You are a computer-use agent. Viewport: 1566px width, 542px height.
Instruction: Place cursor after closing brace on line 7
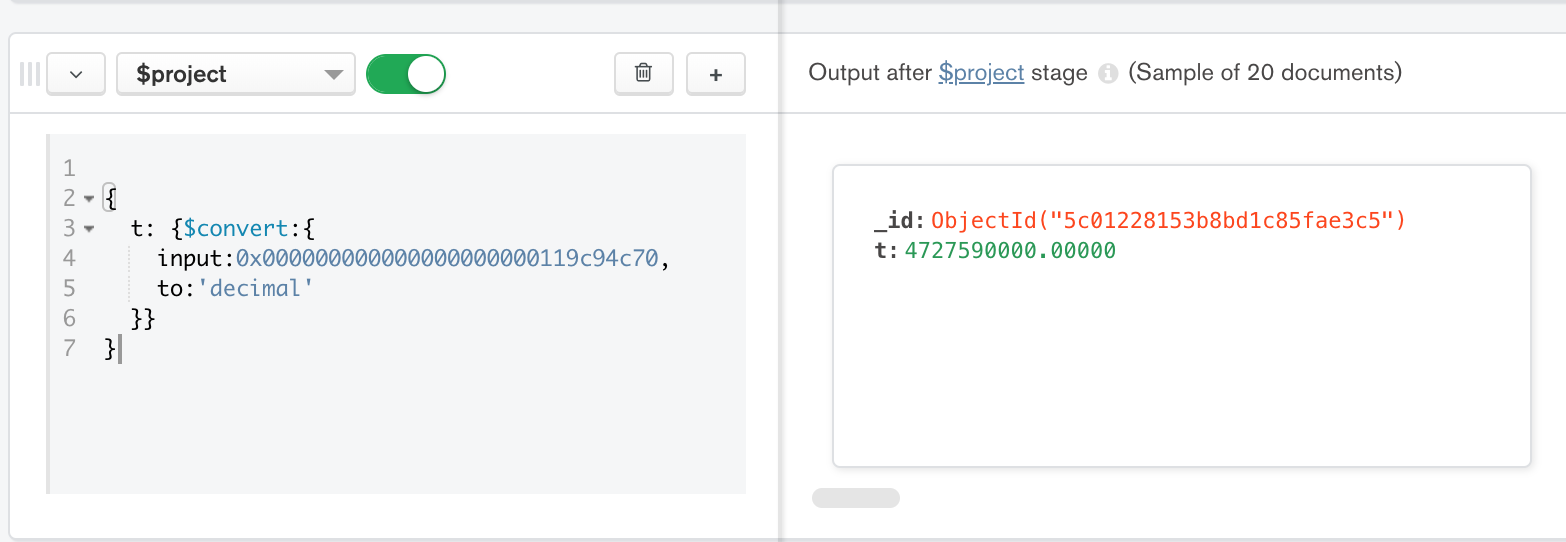119,349
